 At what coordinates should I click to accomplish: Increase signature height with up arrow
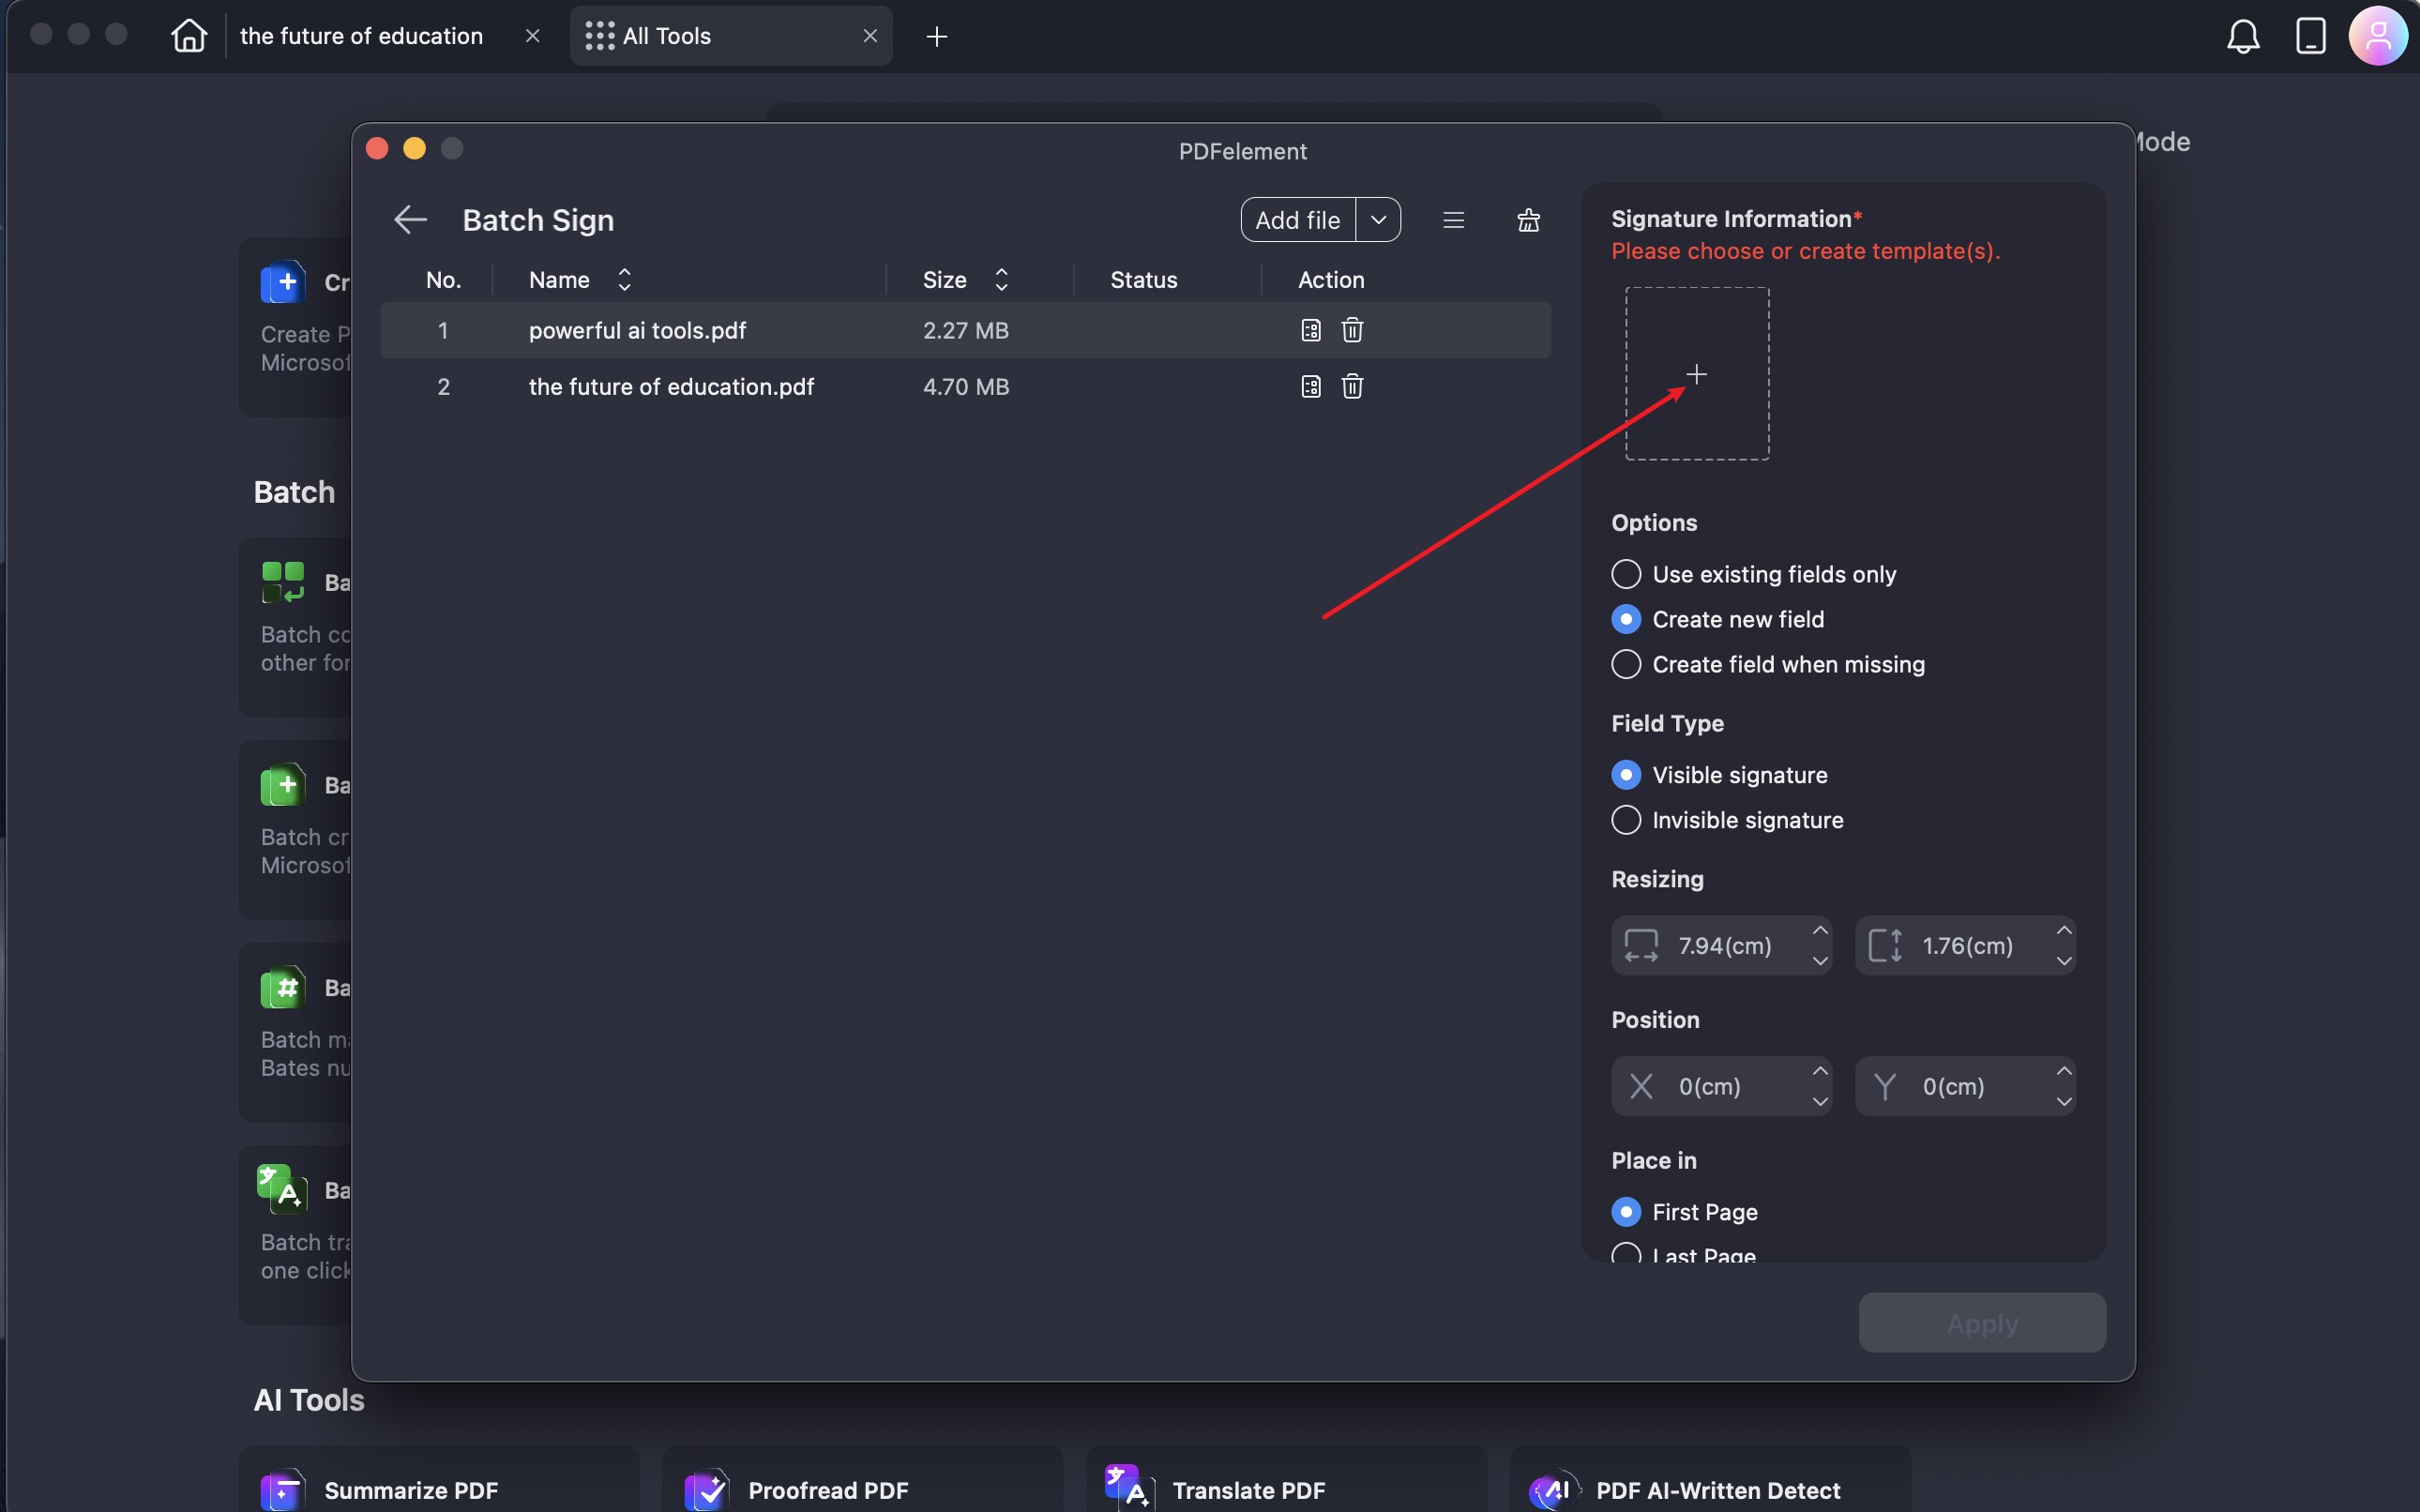tap(2064, 931)
